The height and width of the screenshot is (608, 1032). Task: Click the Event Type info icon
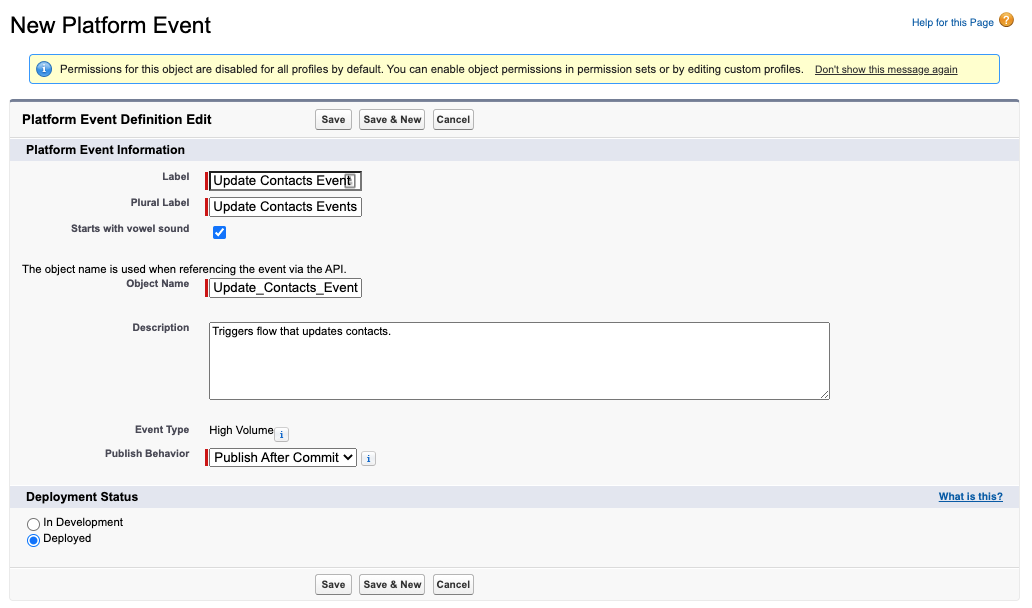[282, 434]
